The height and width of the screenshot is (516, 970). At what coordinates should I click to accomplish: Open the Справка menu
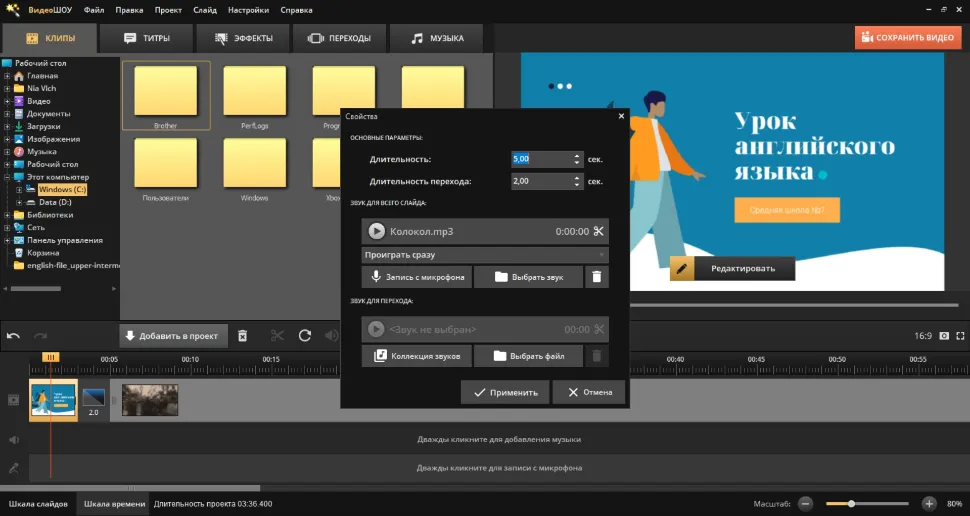pos(296,10)
